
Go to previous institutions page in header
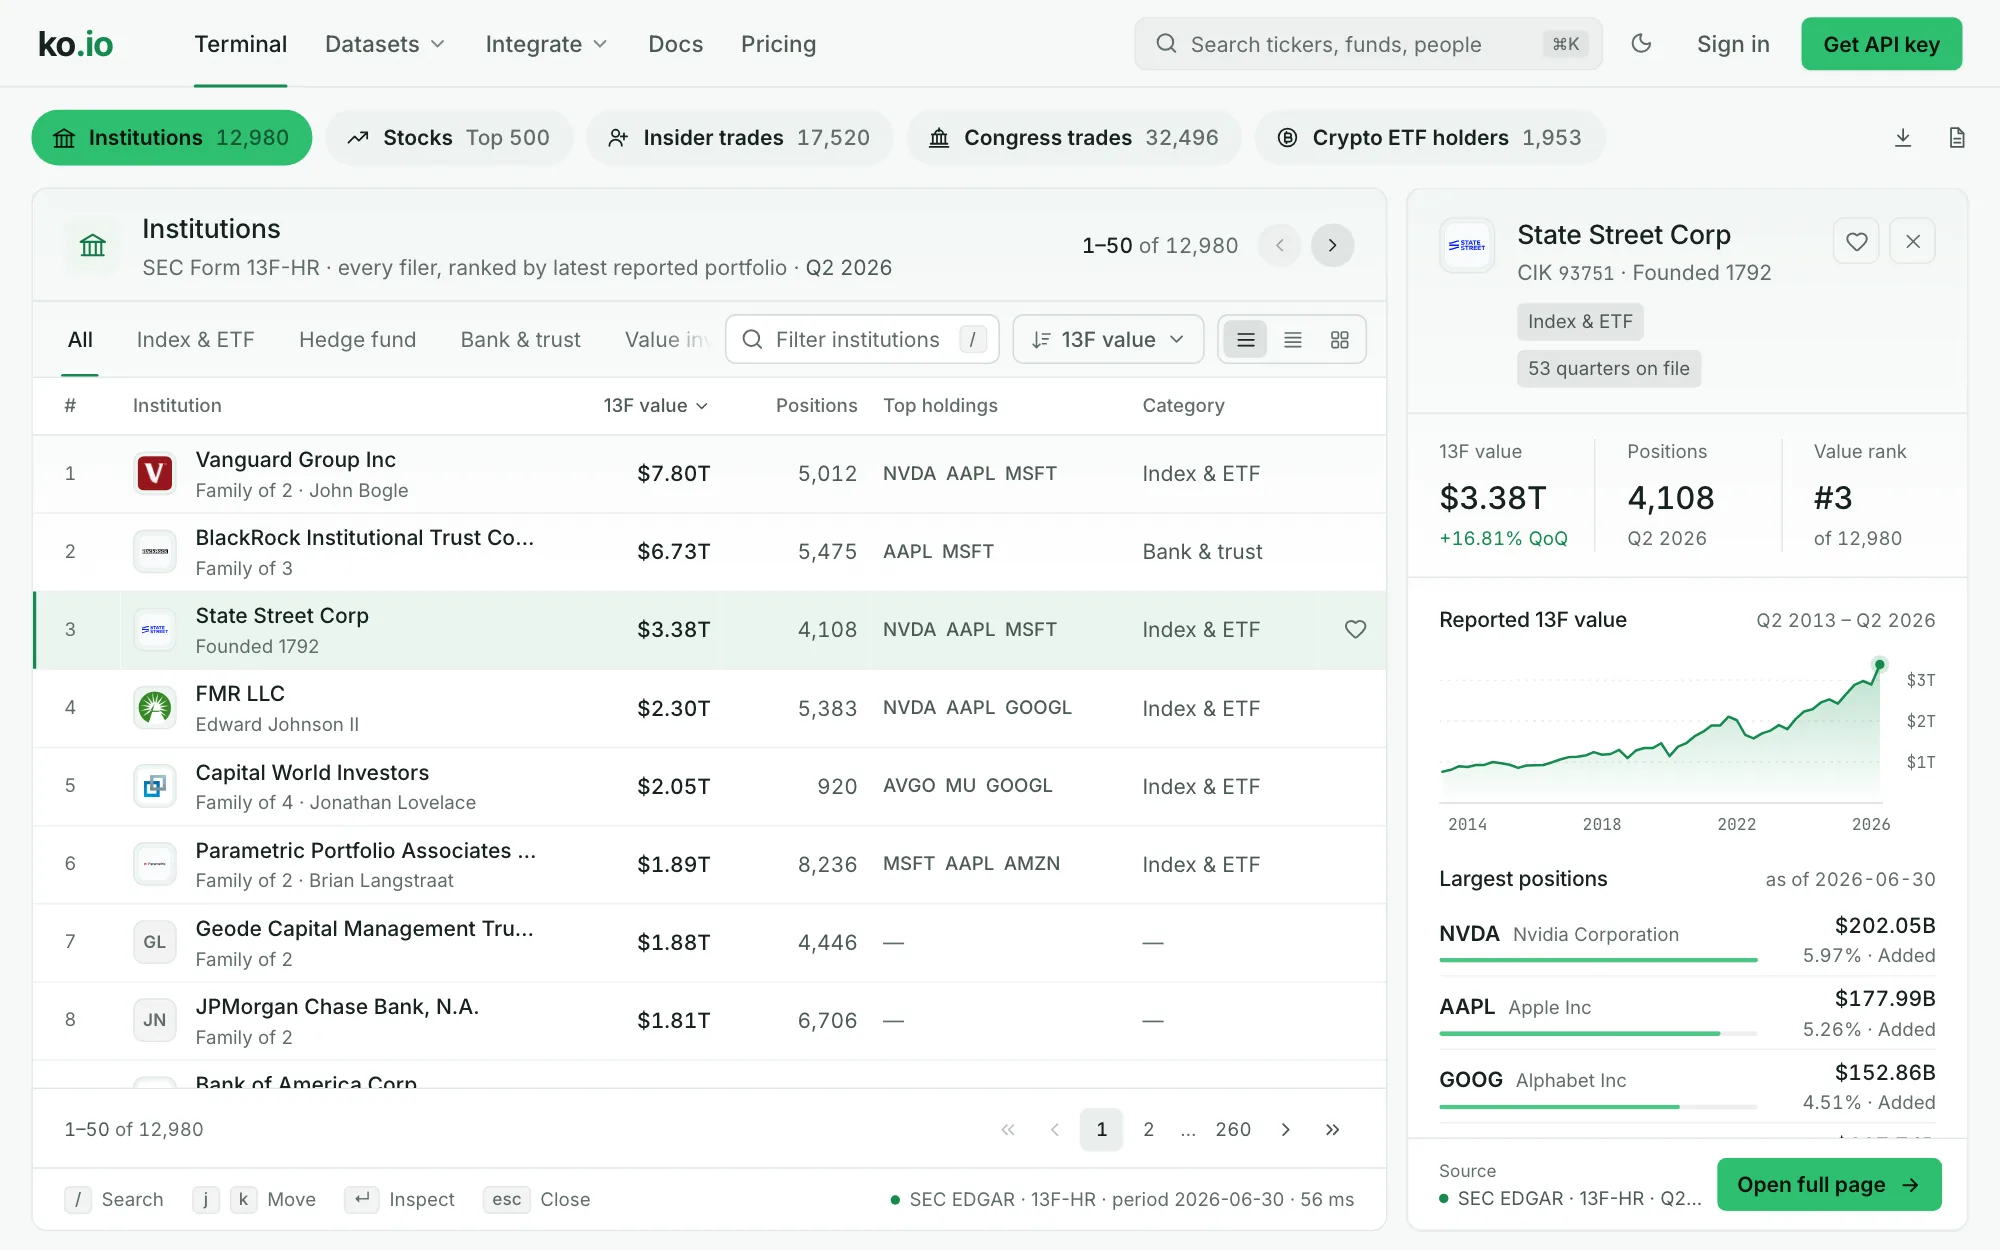coord(1279,245)
